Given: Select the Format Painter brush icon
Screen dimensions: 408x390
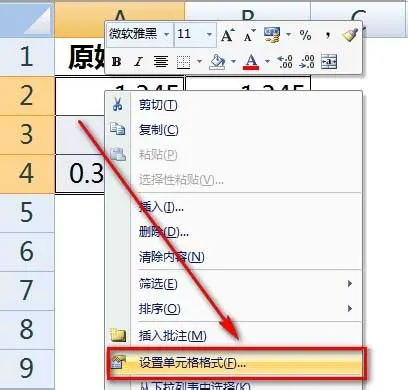Looking at the screenshot, I should (350, 35).
